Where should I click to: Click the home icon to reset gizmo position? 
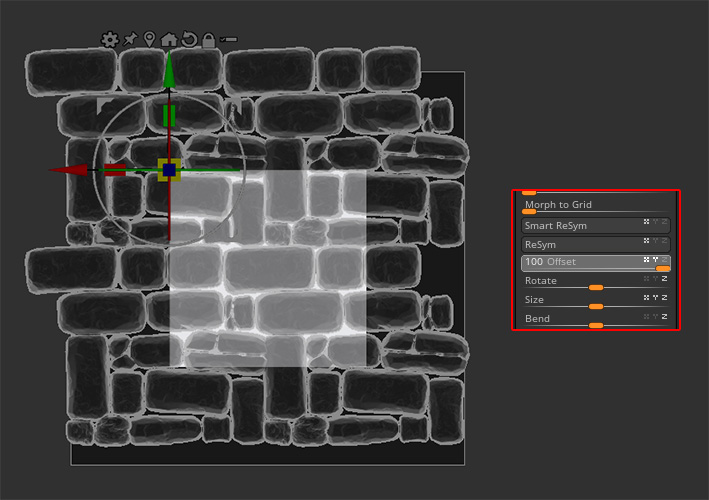pyautogui.click(x=169, y=40)
